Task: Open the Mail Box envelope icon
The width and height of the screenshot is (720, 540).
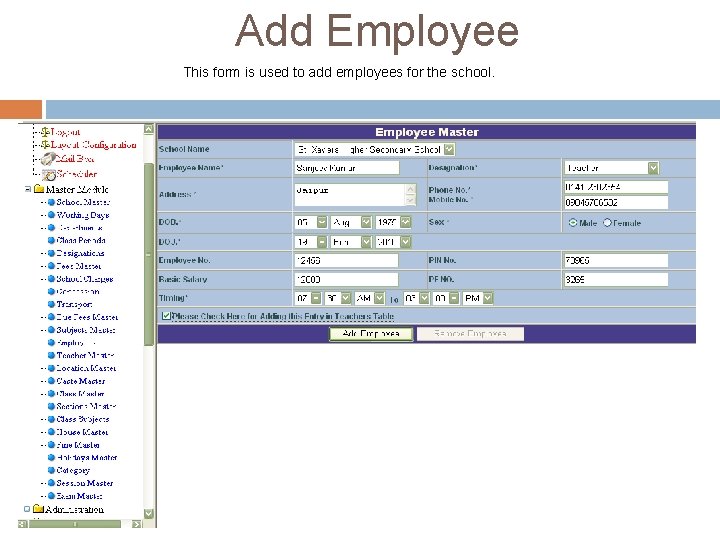Action: coord(48,159)
